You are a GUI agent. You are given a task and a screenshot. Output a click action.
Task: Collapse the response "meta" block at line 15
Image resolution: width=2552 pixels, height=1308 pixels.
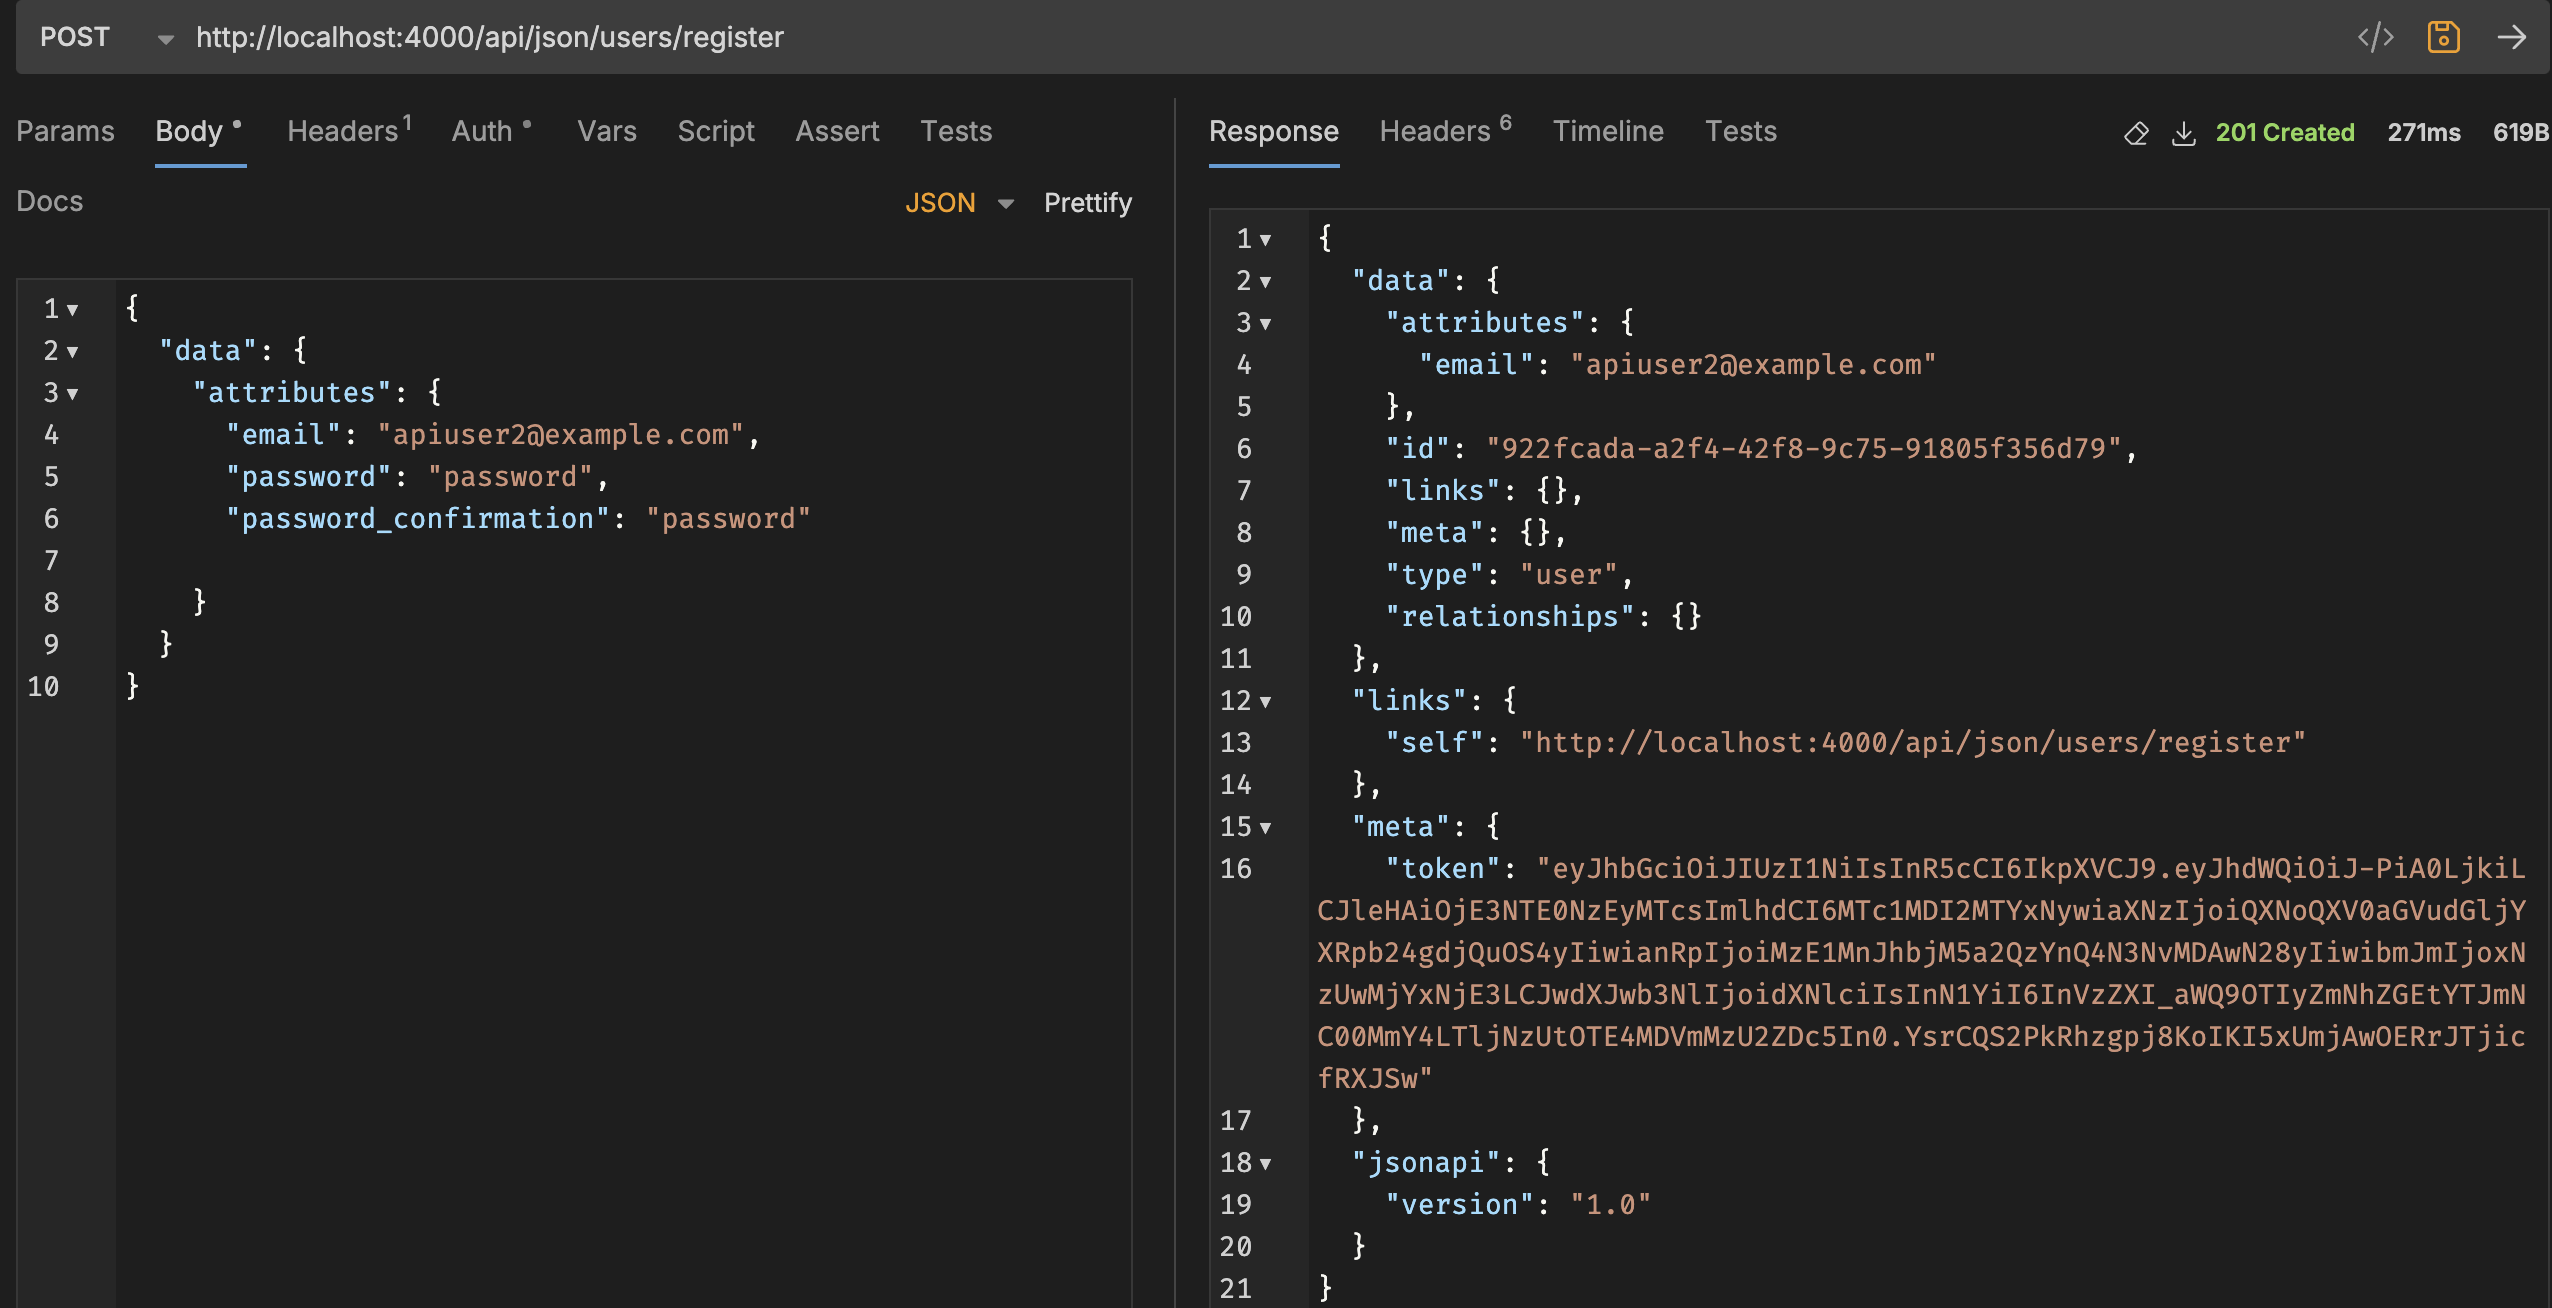point(1266,828)
